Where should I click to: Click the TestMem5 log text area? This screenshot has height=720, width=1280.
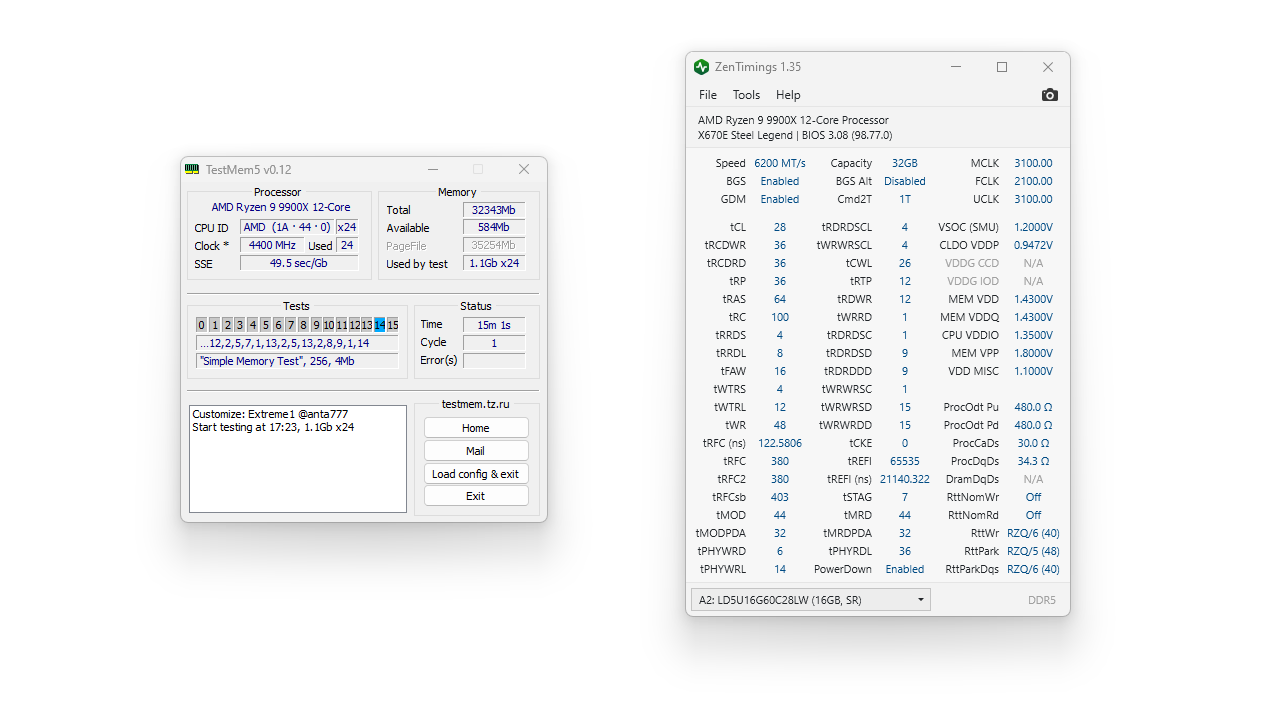point(298,459)
